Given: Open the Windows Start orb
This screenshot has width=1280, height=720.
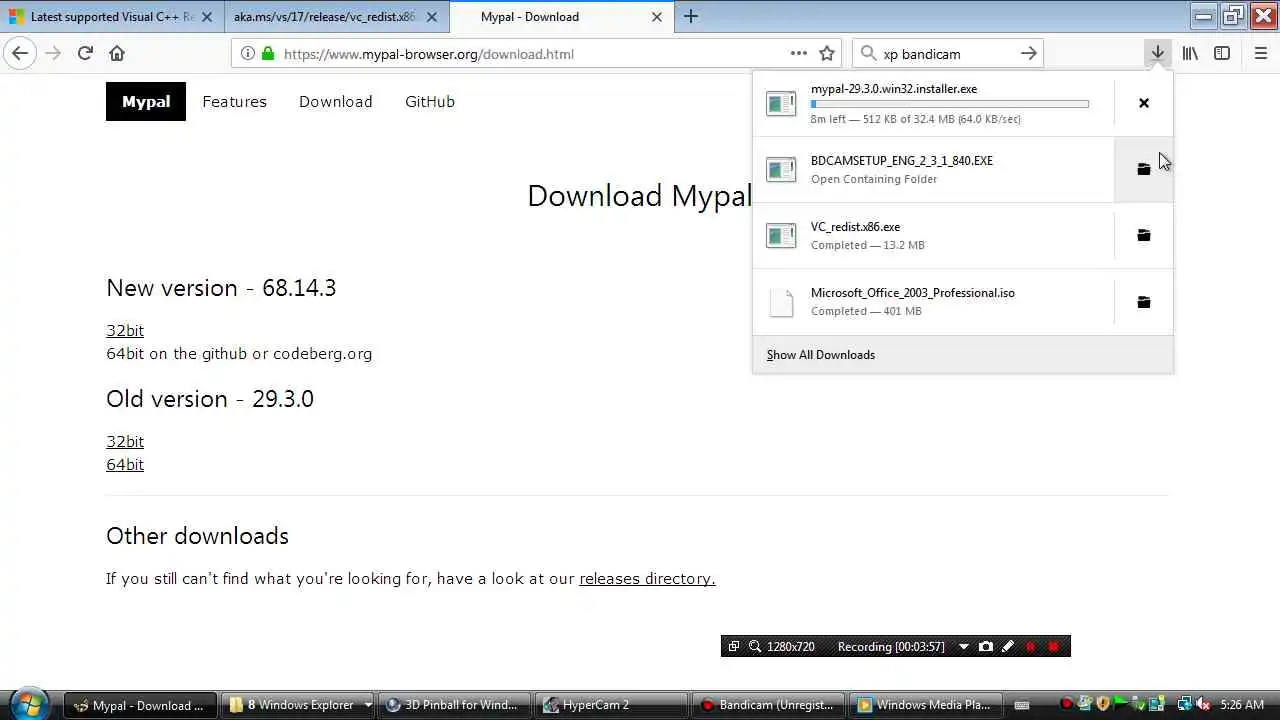Looking at the screenshot, I should pos(28,703).
